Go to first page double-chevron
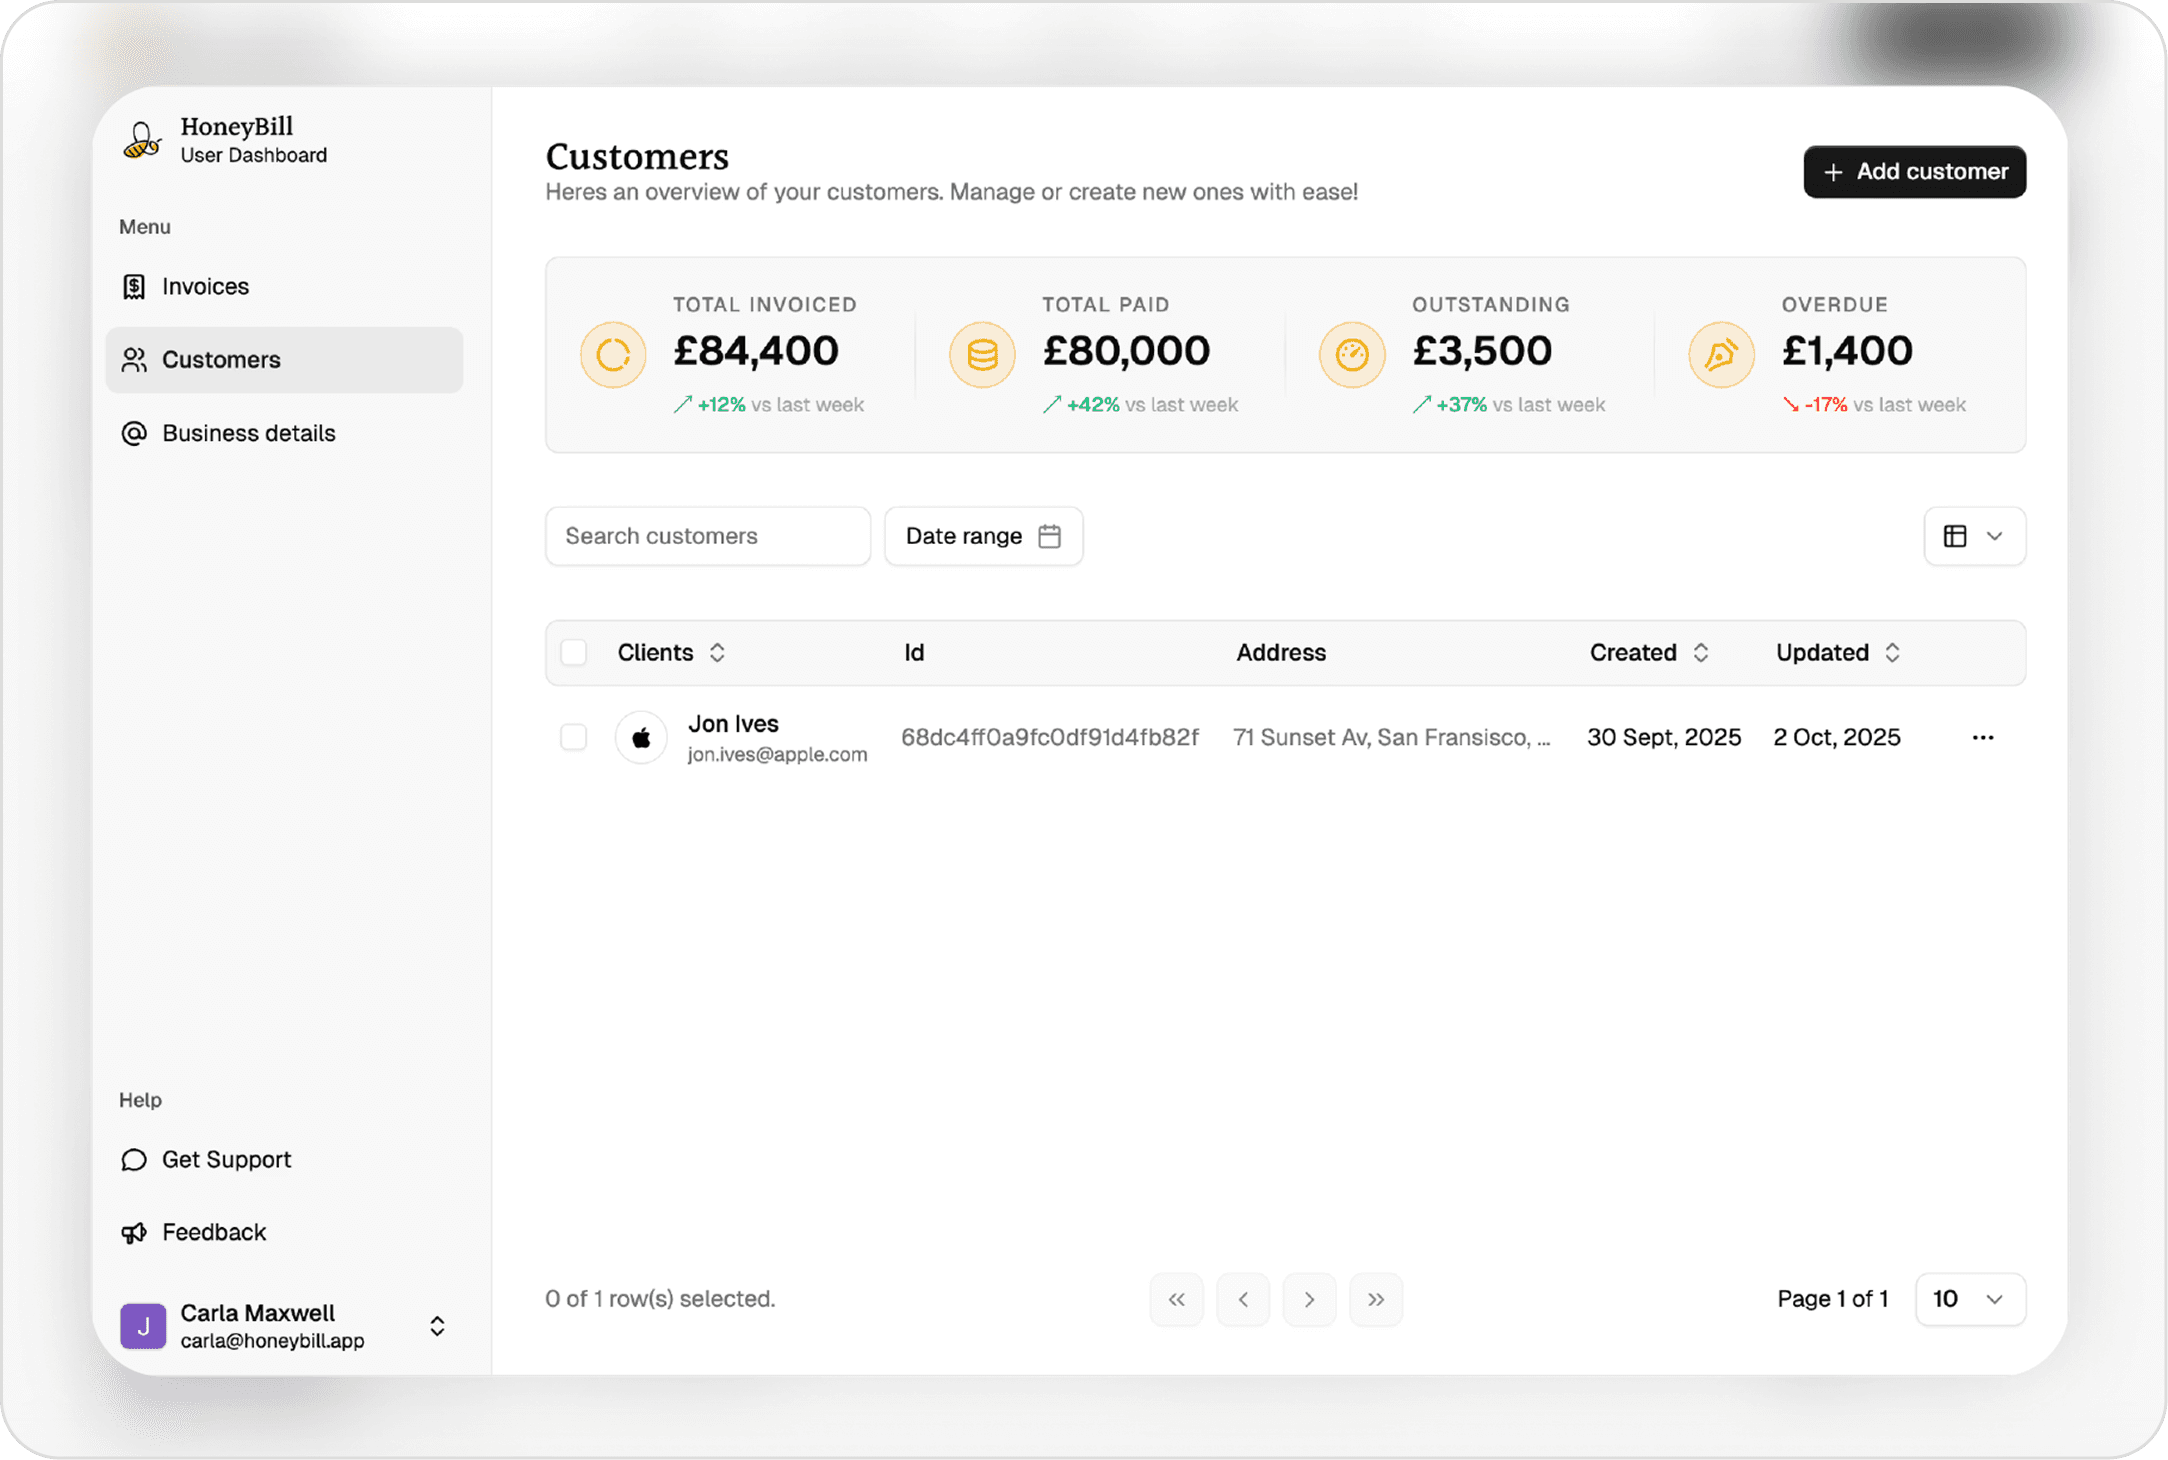 (x=1177, y=1299)
